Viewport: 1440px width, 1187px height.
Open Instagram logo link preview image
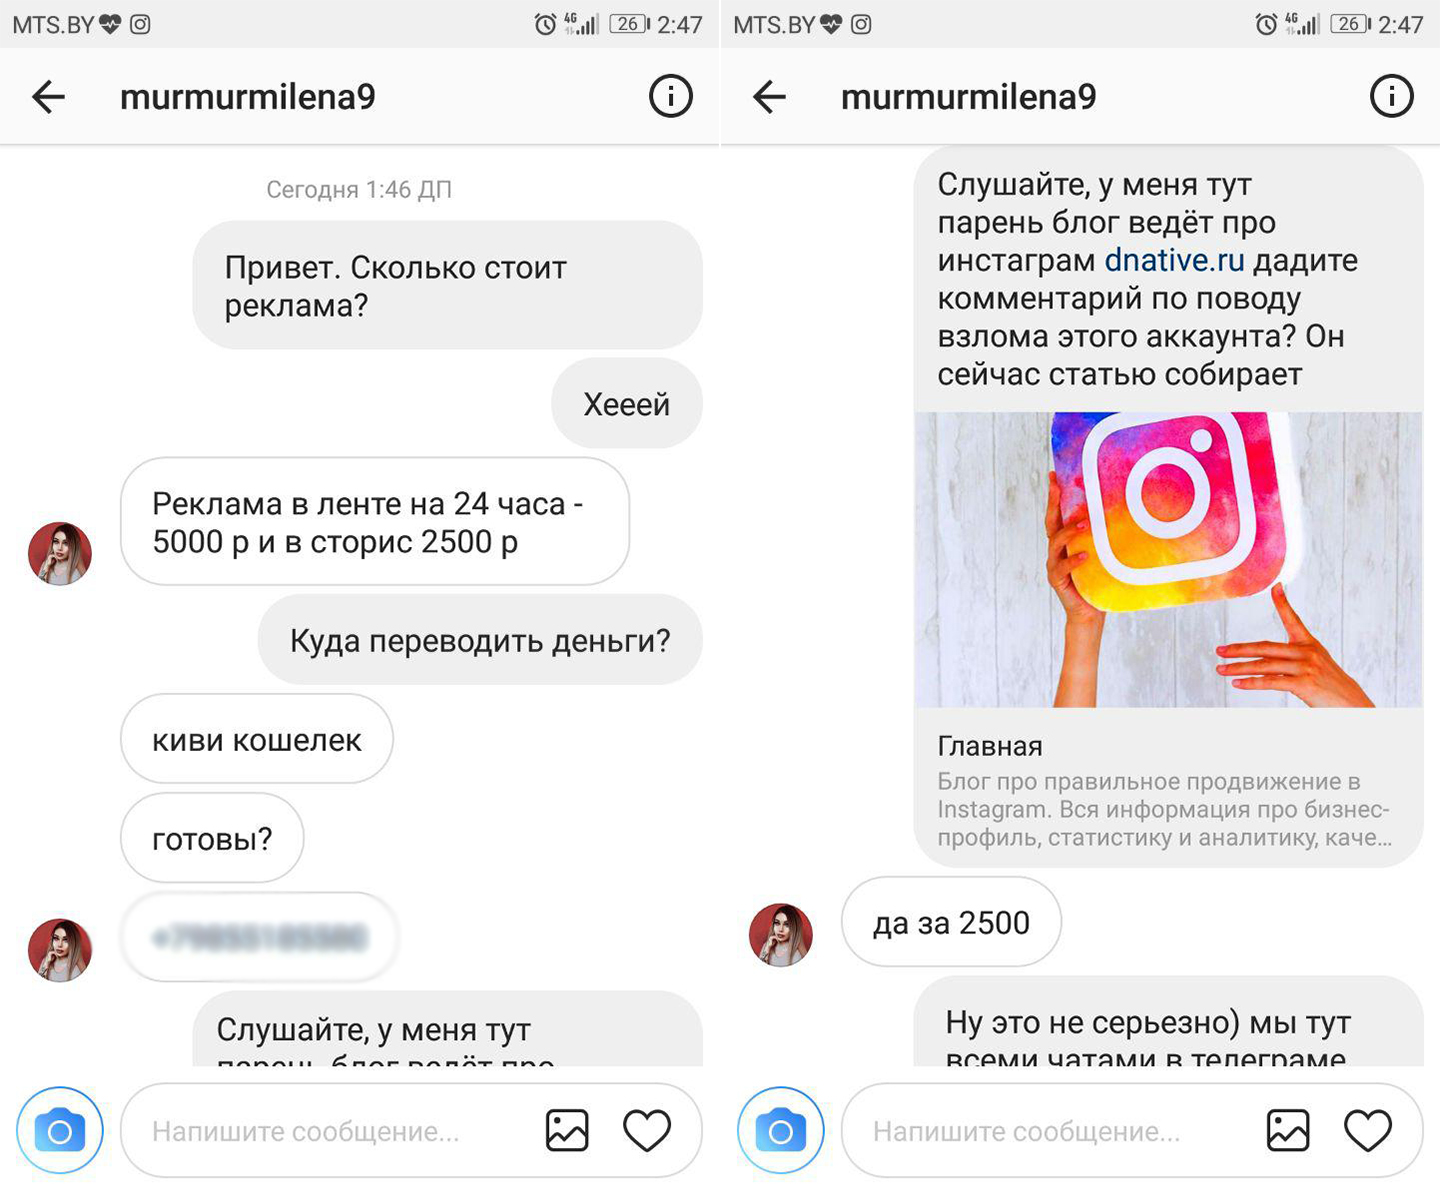pyautogui.click(x=1168, y=559)
